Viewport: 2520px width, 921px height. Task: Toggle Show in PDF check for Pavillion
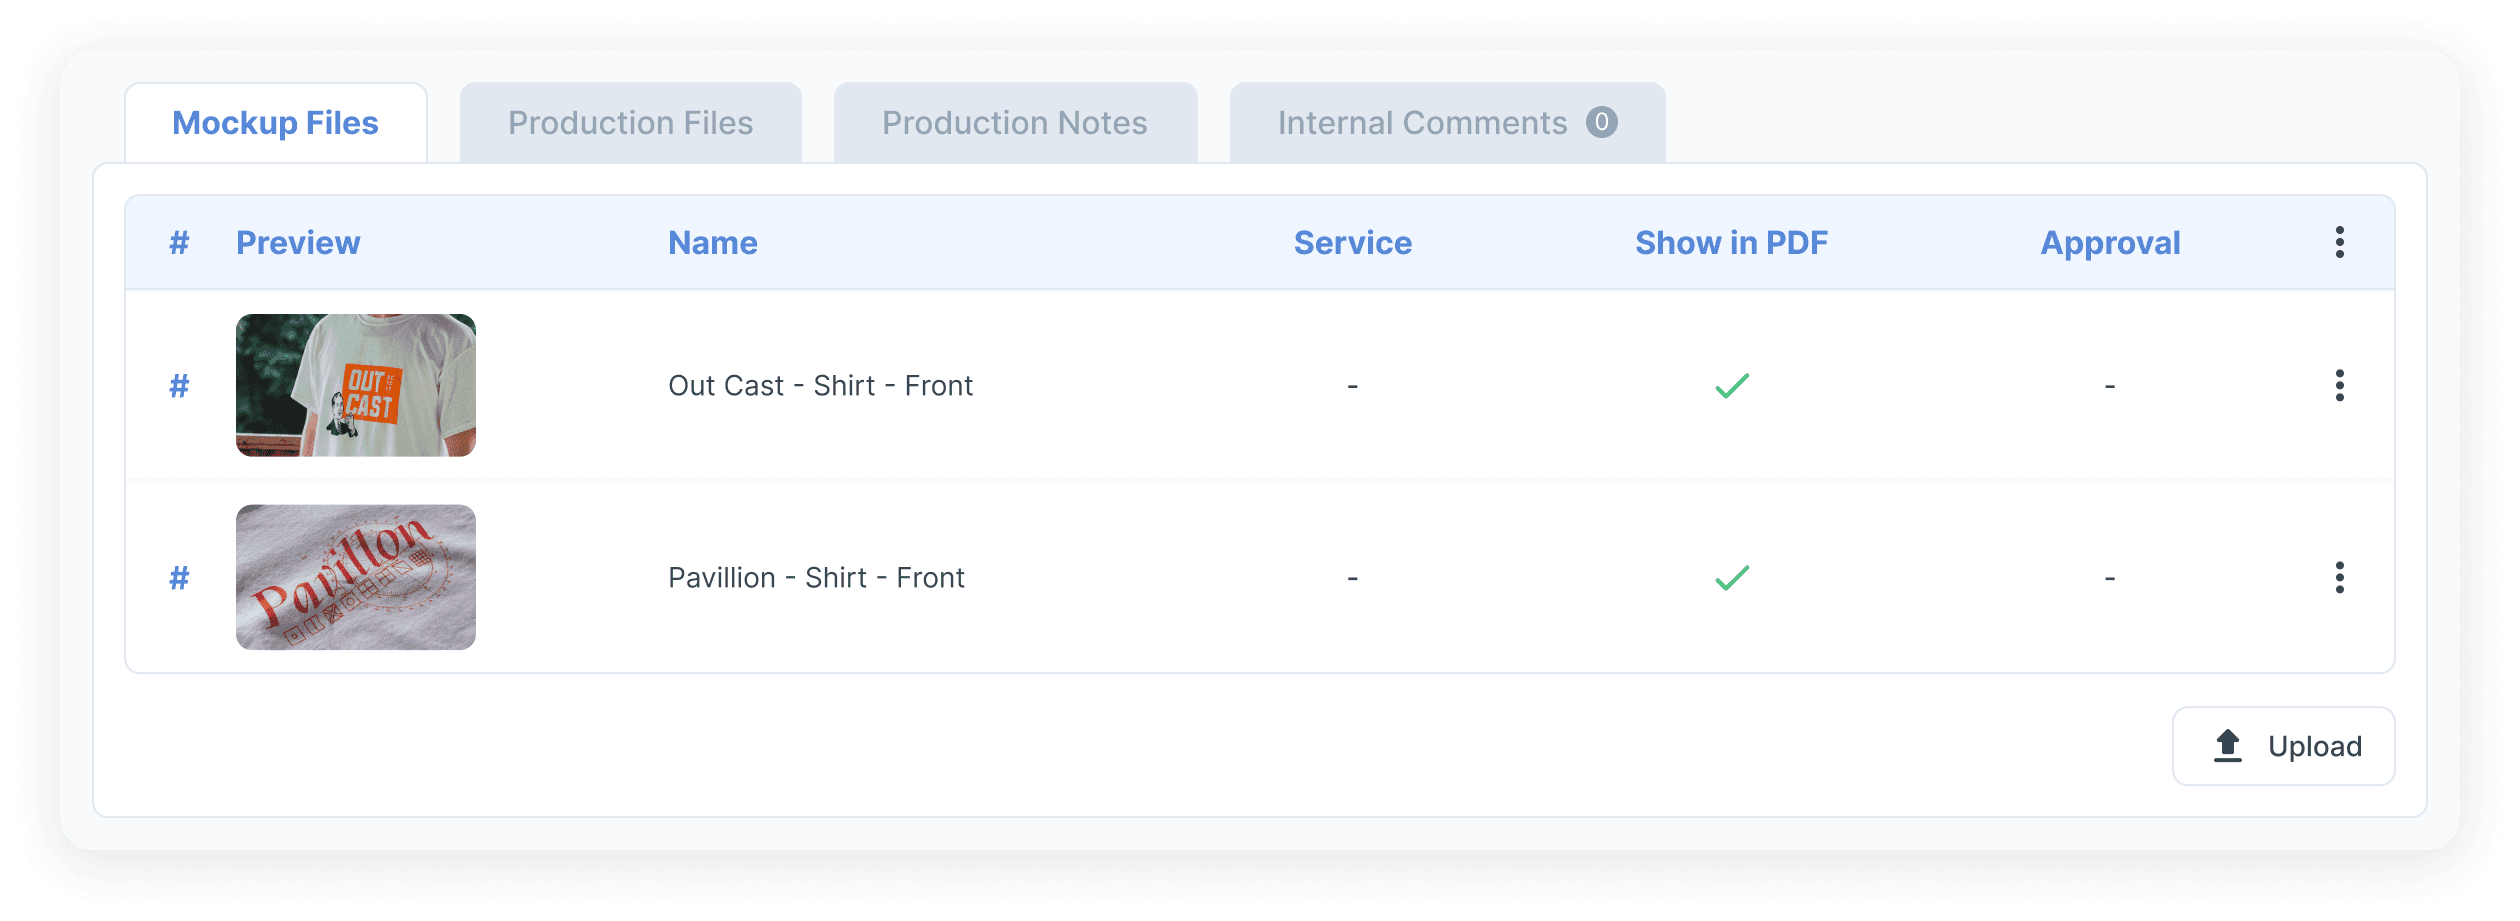1731,577
